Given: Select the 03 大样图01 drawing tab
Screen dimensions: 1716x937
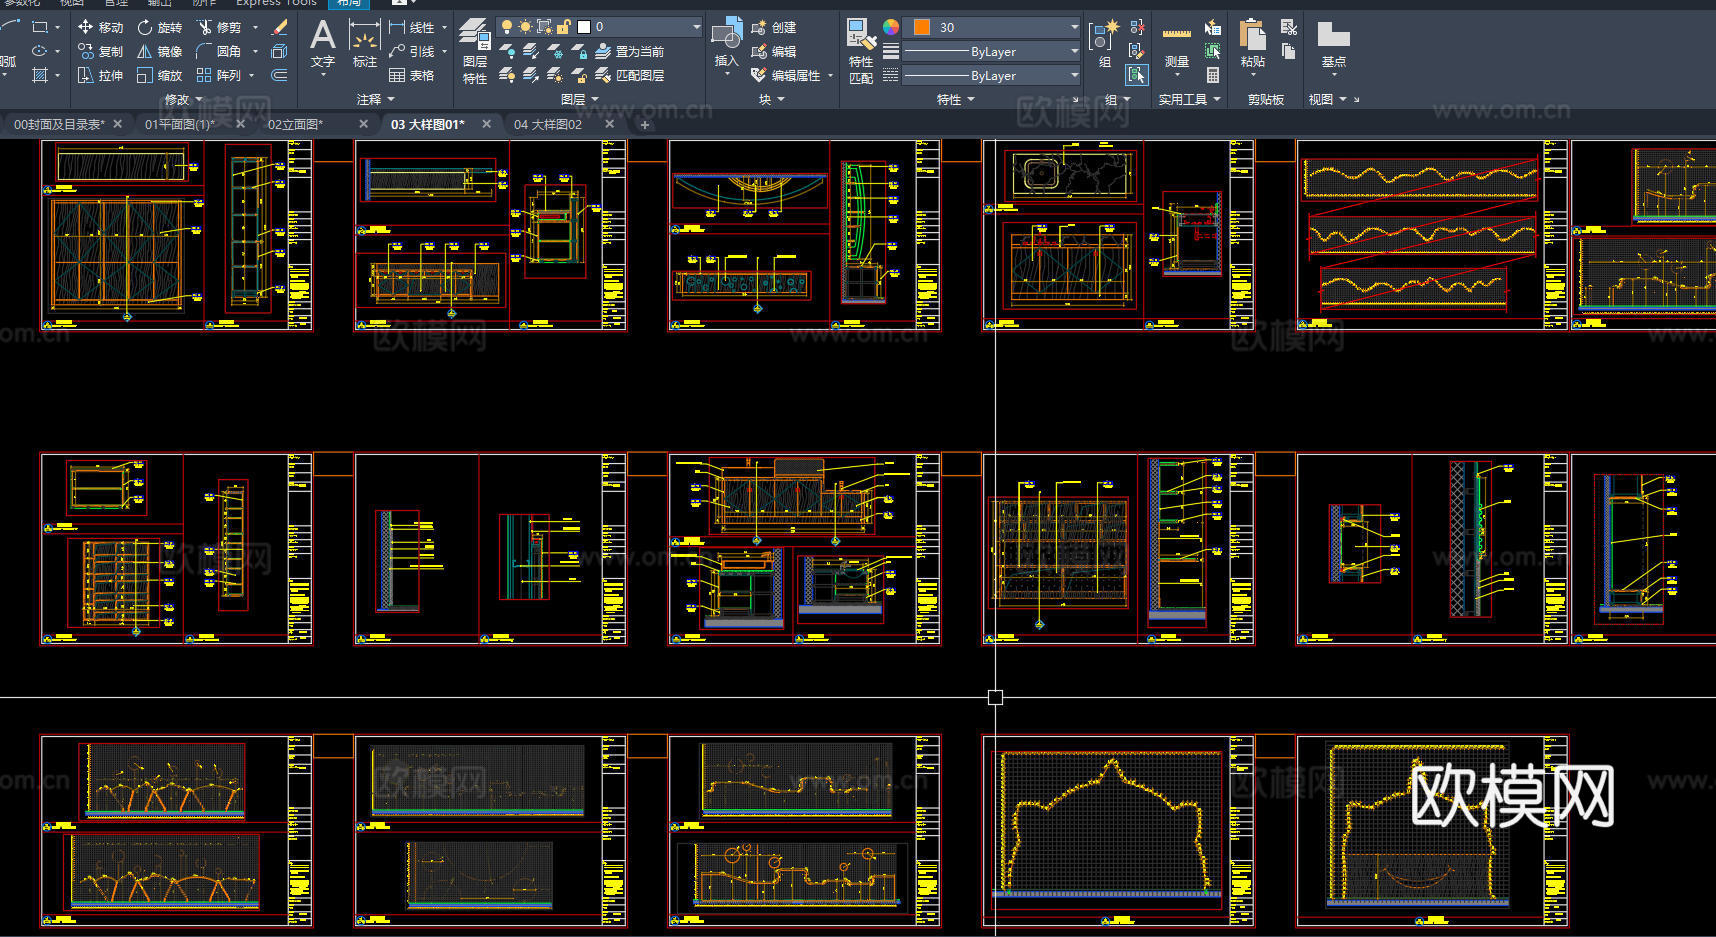Looking at the screenshot, I should (x=428, y=124).
